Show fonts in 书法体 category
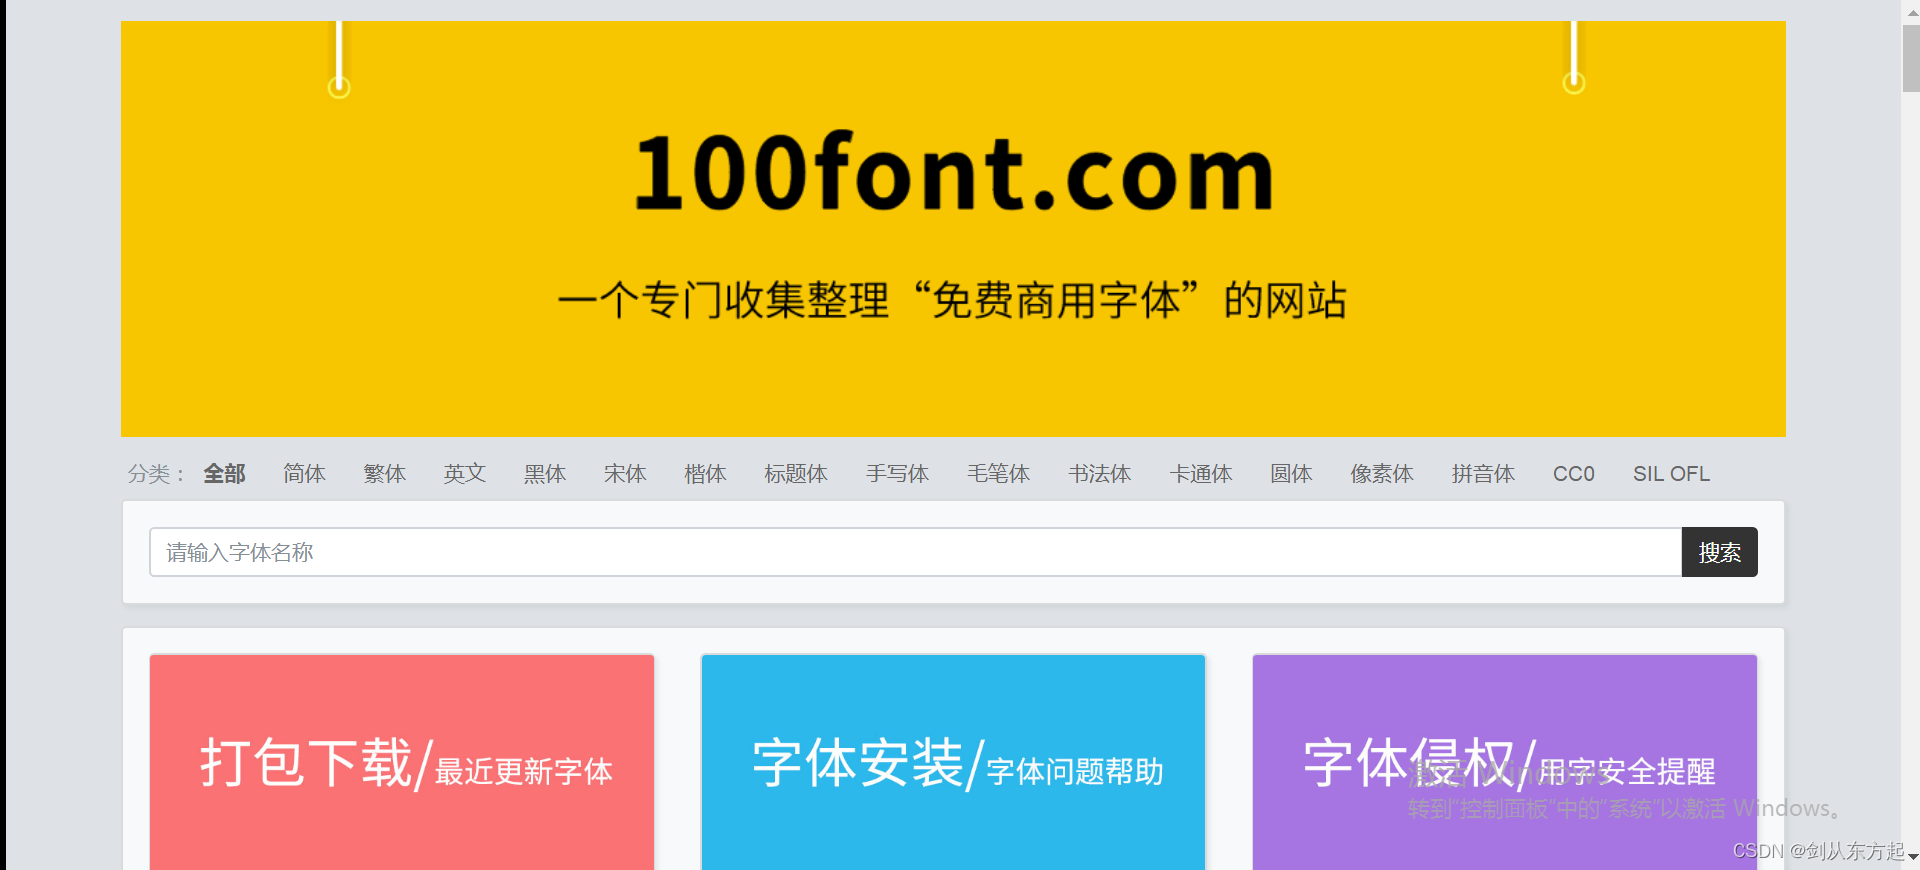This screenshot has height=870, width=1920. point(1099,474)
